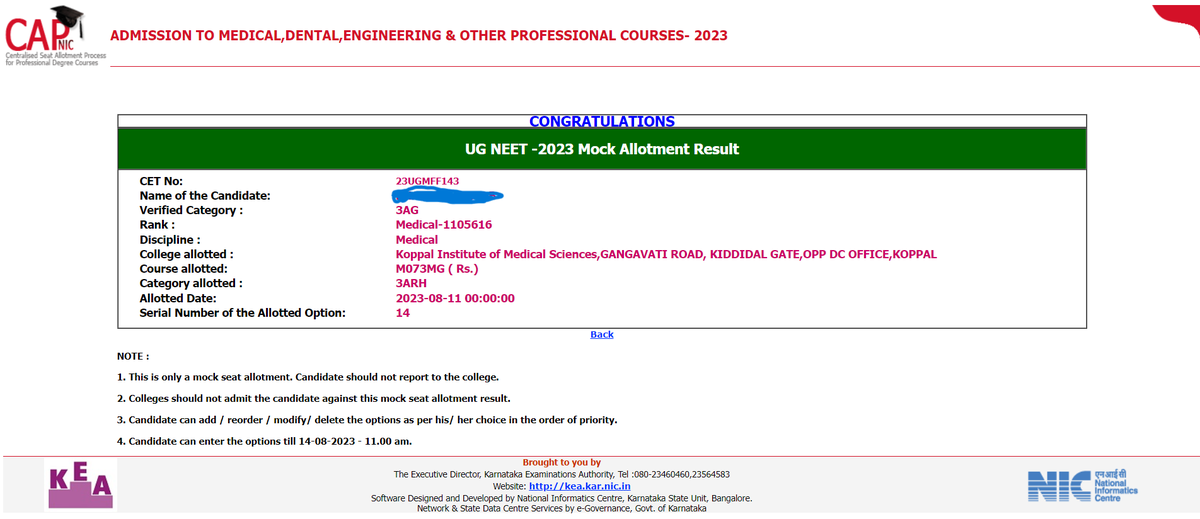Screen dimensions: 1200x519
Task: Click the Koppal Institute of Medical Sciences college name
Action: [x=666, y=254]
